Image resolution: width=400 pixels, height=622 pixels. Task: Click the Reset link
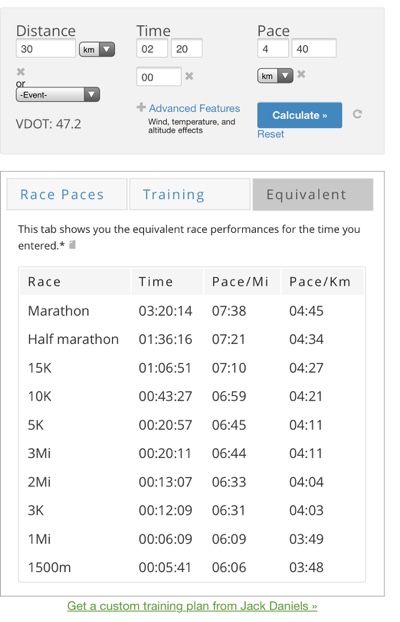pos(271,134)
